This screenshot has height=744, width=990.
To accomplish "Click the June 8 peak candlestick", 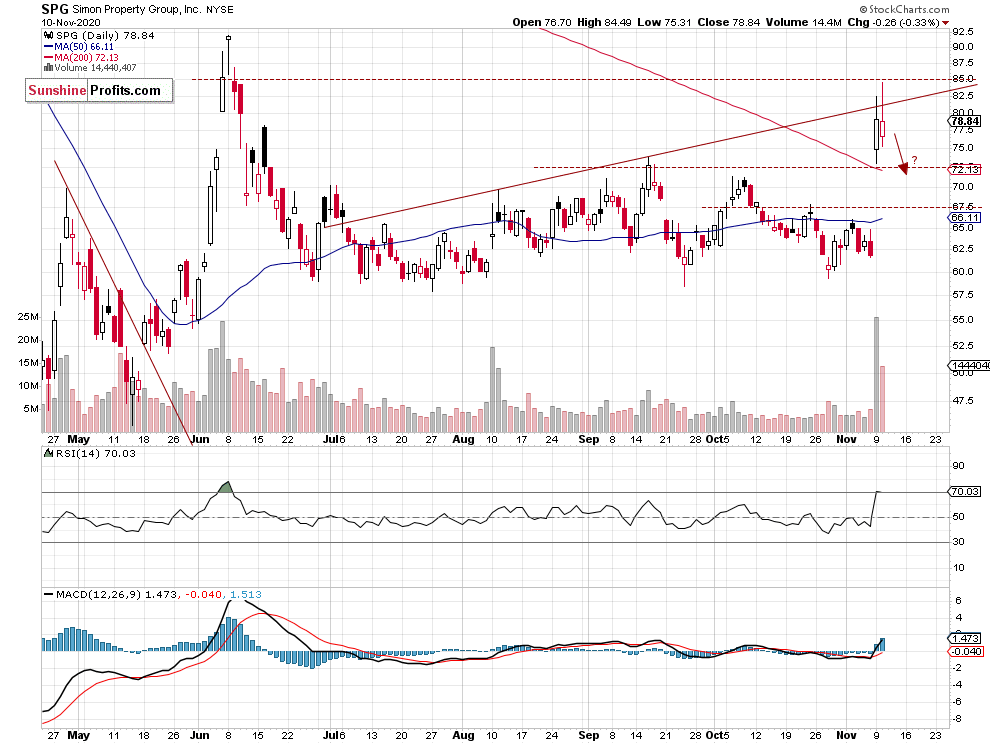I will tap(228, 57).
